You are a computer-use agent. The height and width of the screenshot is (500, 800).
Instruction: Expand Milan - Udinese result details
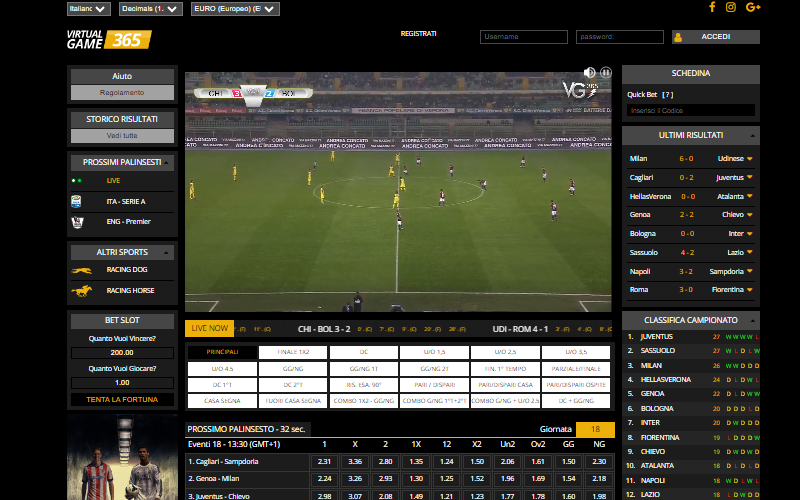[749, 159]
